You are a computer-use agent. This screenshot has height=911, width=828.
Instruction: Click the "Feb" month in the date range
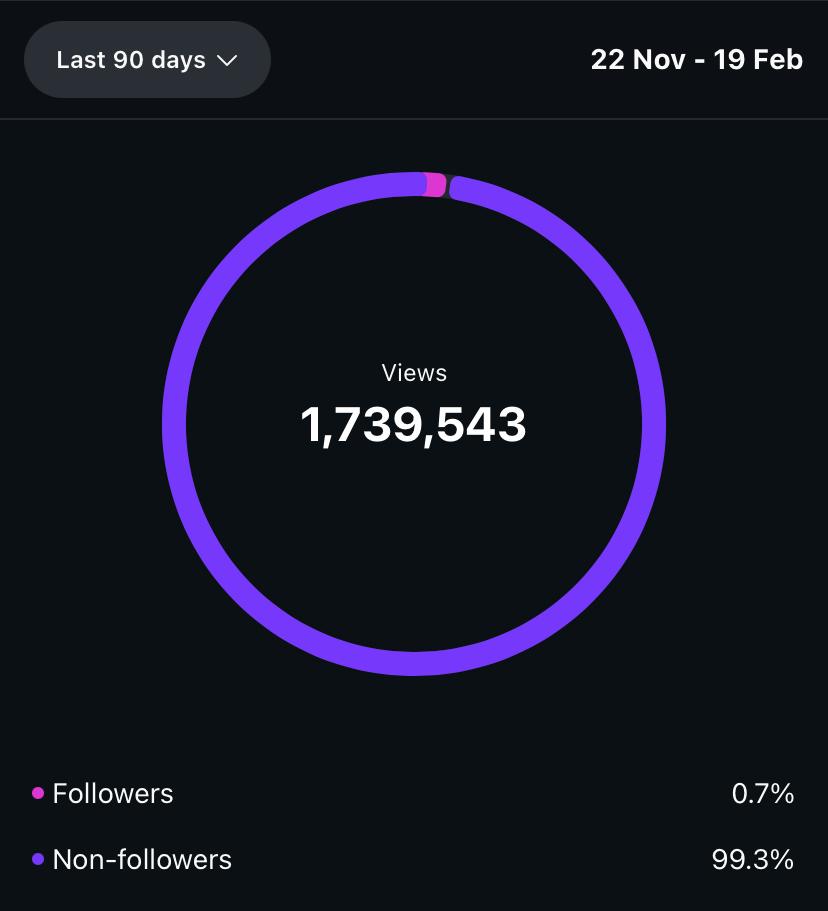(x=778, y=60)
